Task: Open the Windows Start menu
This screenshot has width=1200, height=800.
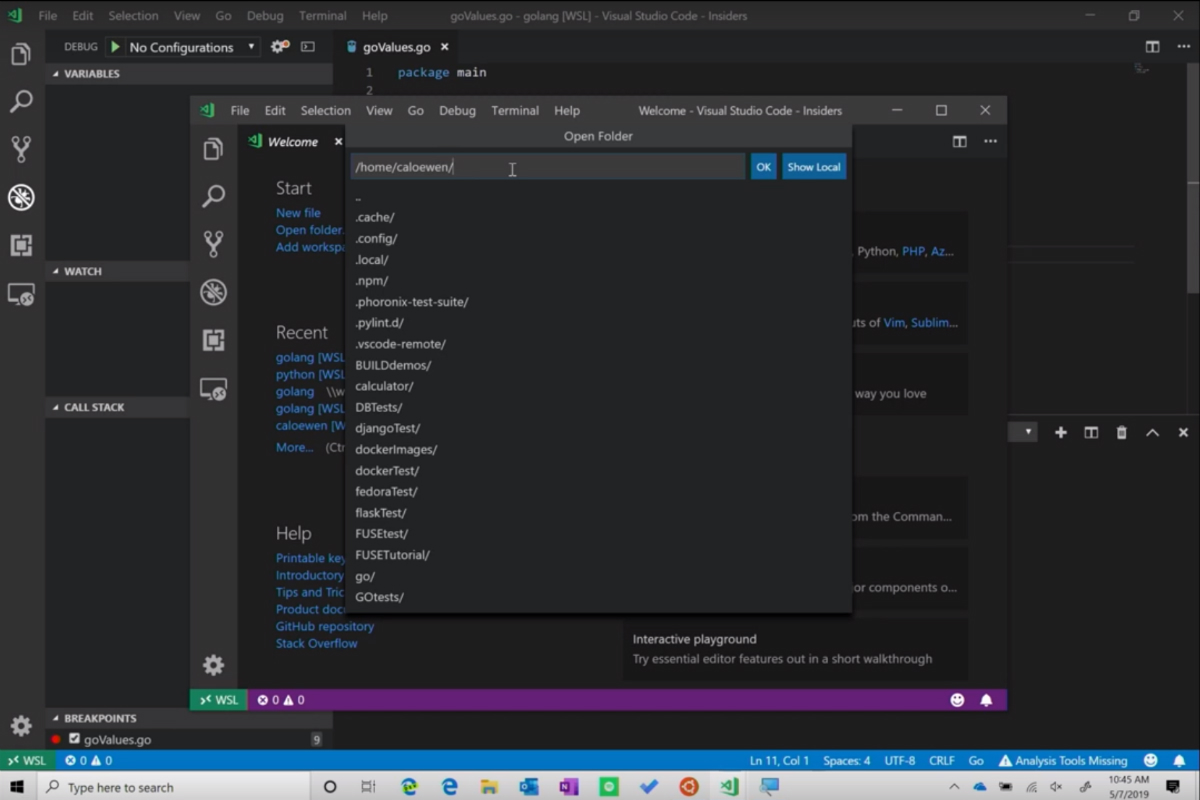Action: [x=17, y=787]
